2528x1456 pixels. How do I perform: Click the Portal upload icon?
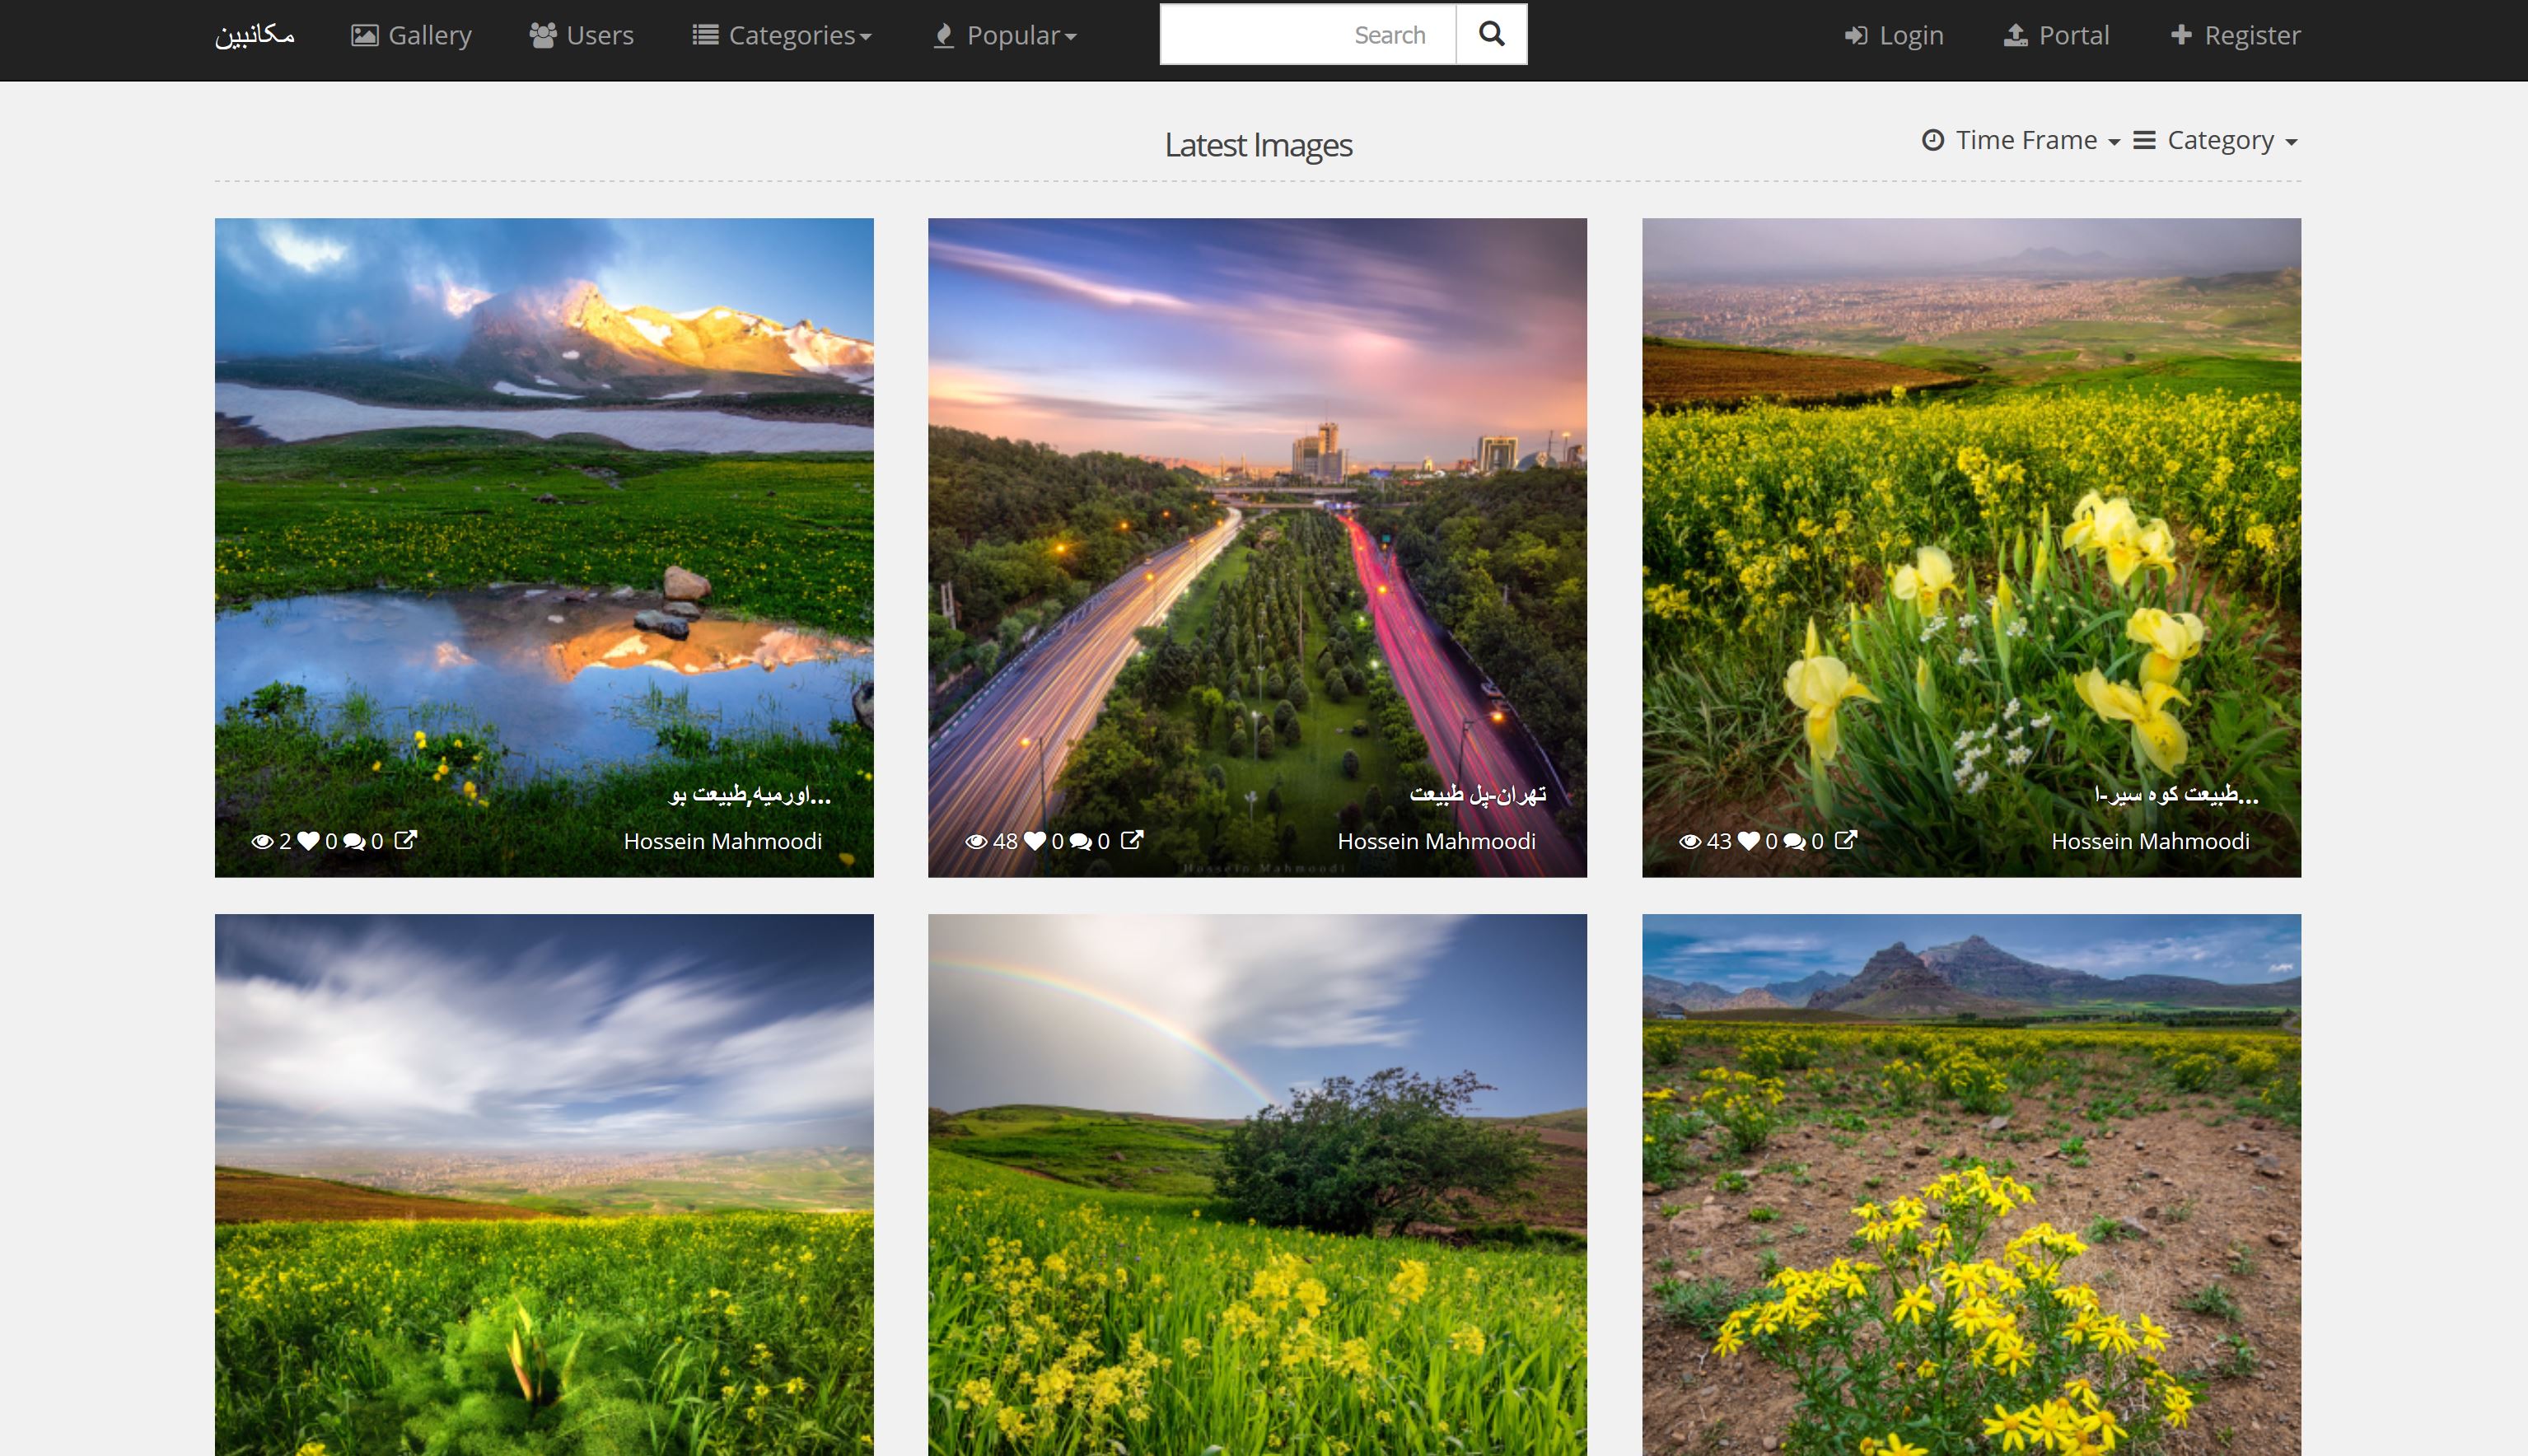coord(2016,36)
